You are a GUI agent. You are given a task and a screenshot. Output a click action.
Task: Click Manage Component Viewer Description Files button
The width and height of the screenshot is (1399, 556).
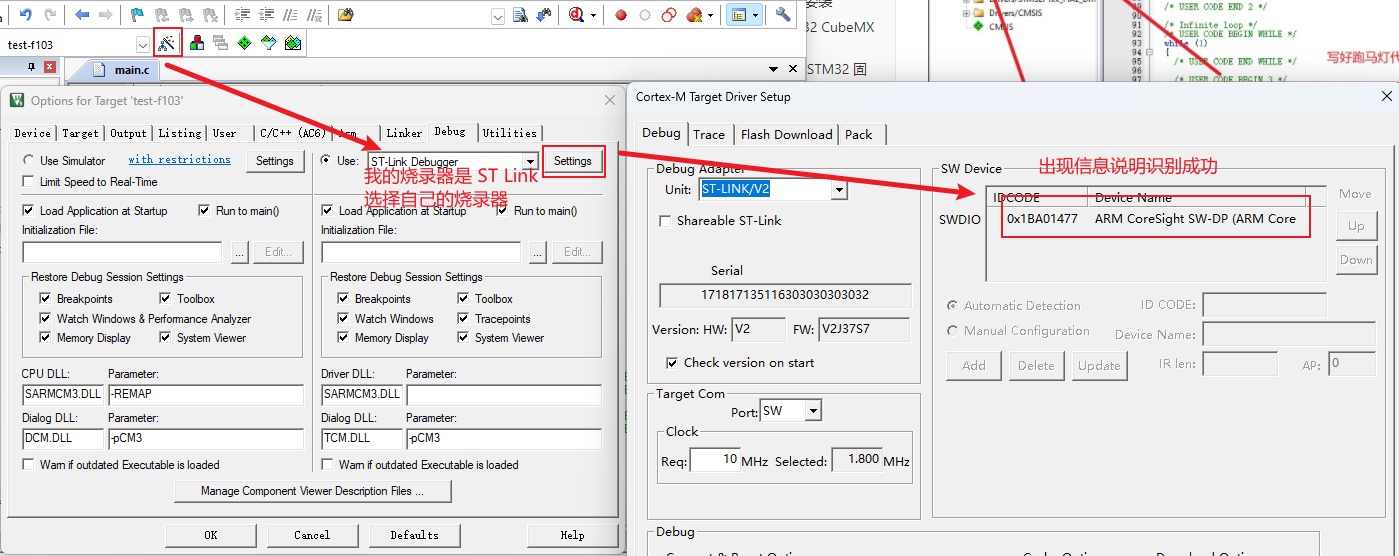pos(312,491)
